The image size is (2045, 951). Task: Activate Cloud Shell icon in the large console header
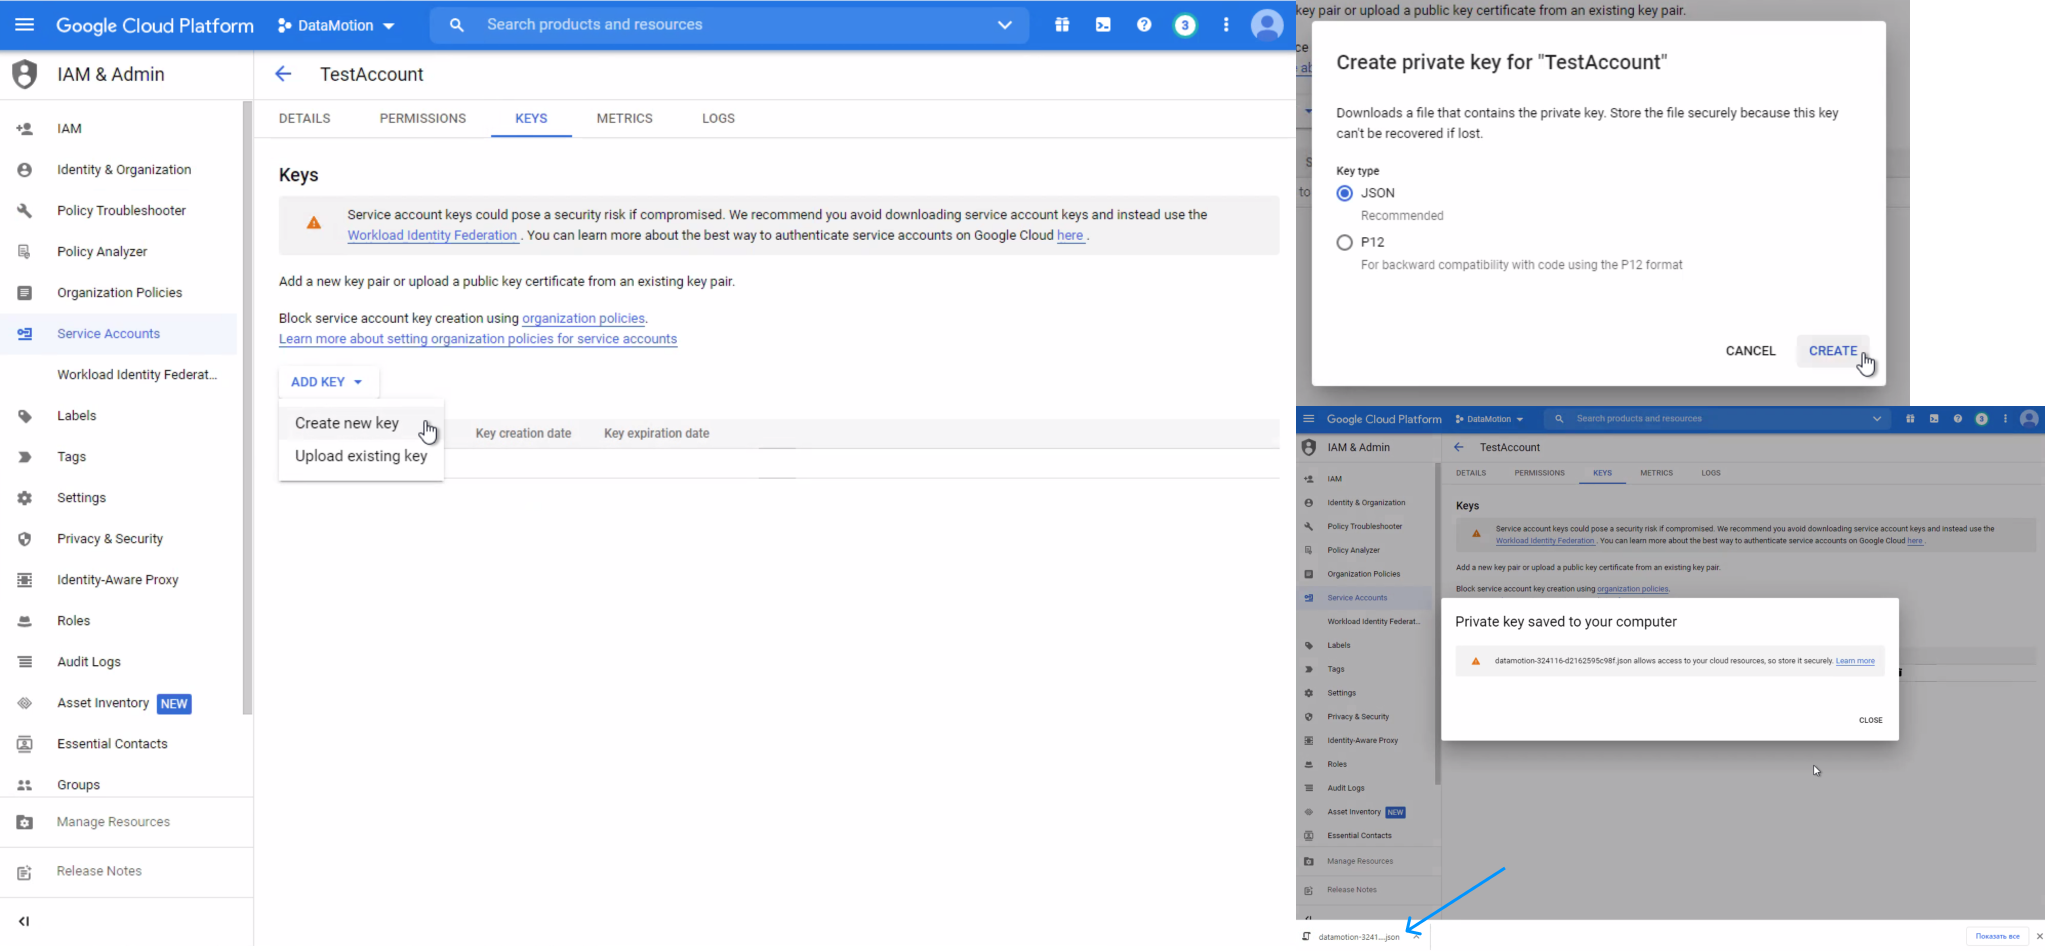[1103, 25]
